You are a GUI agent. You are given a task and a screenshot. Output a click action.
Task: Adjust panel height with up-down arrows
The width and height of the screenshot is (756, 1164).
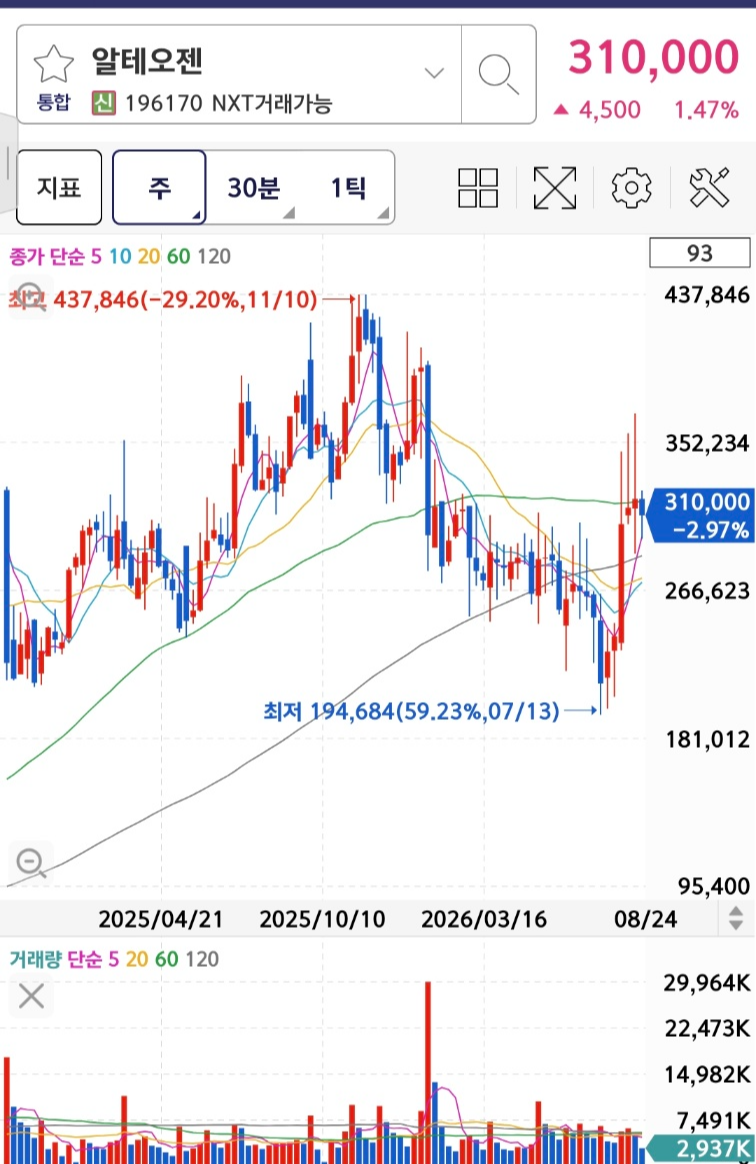[735, 918]
